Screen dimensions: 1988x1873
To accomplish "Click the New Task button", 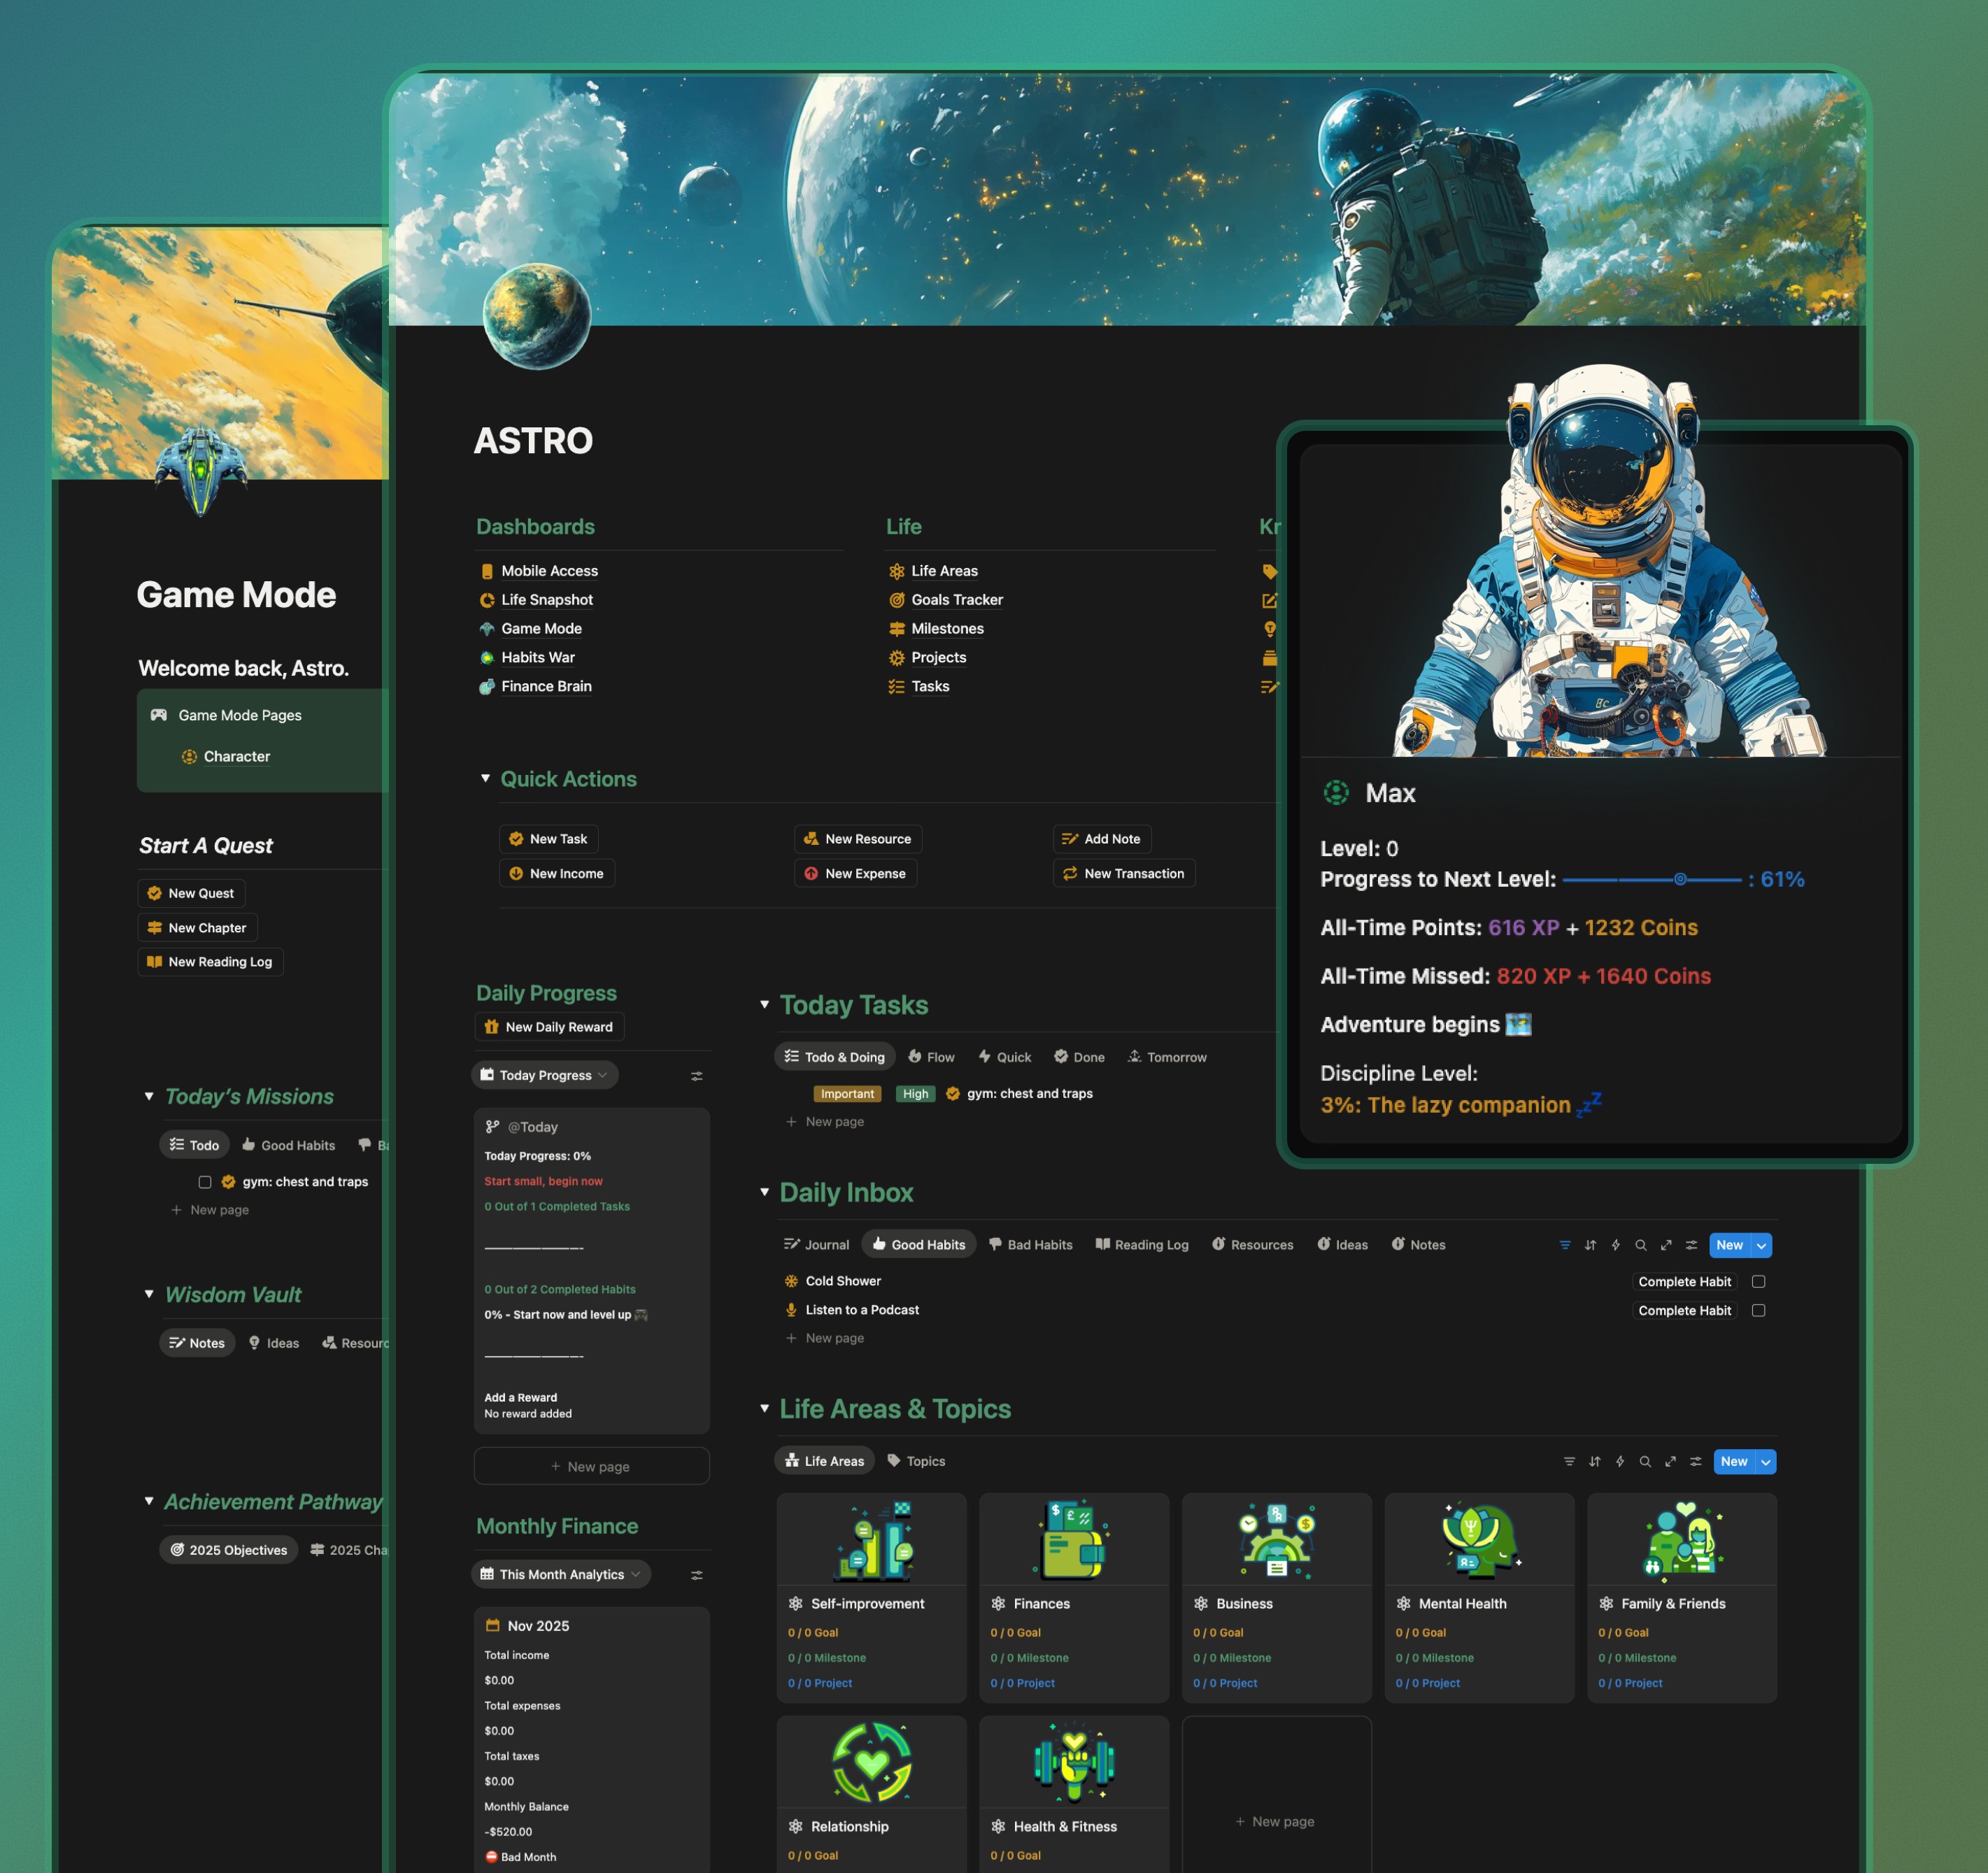I will (x=549, y=839).
